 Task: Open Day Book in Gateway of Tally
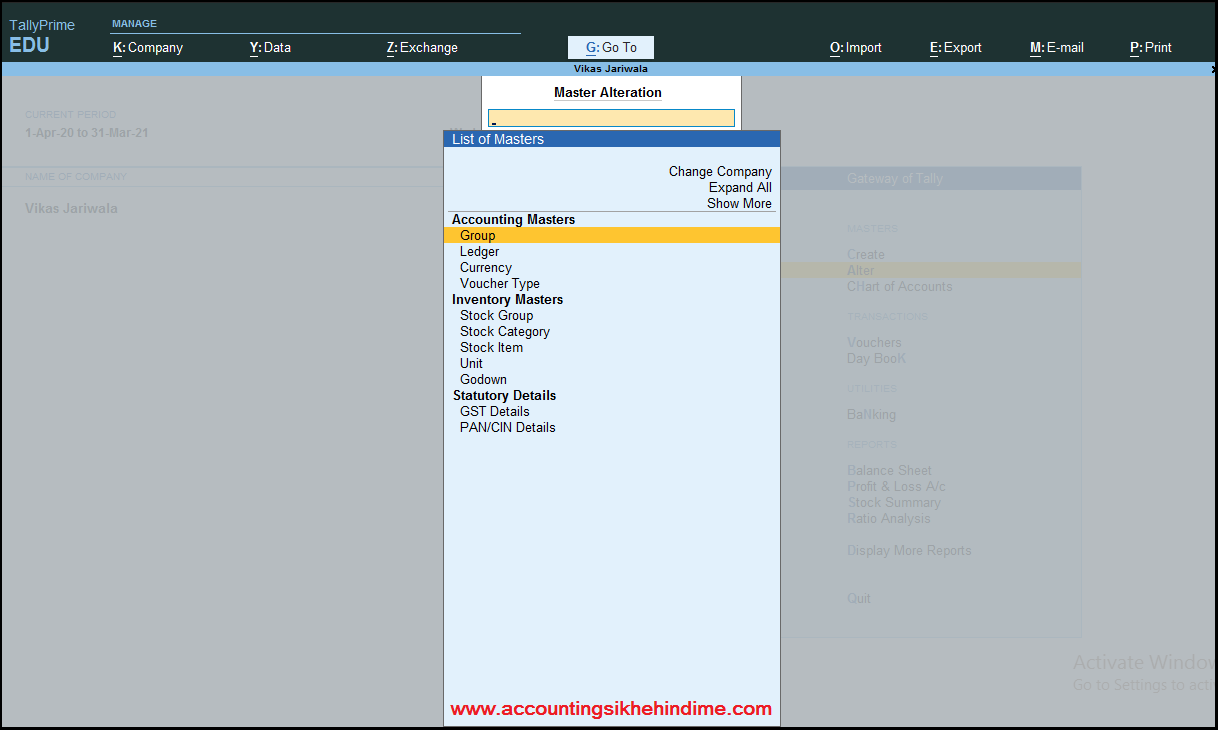[876, 358]
